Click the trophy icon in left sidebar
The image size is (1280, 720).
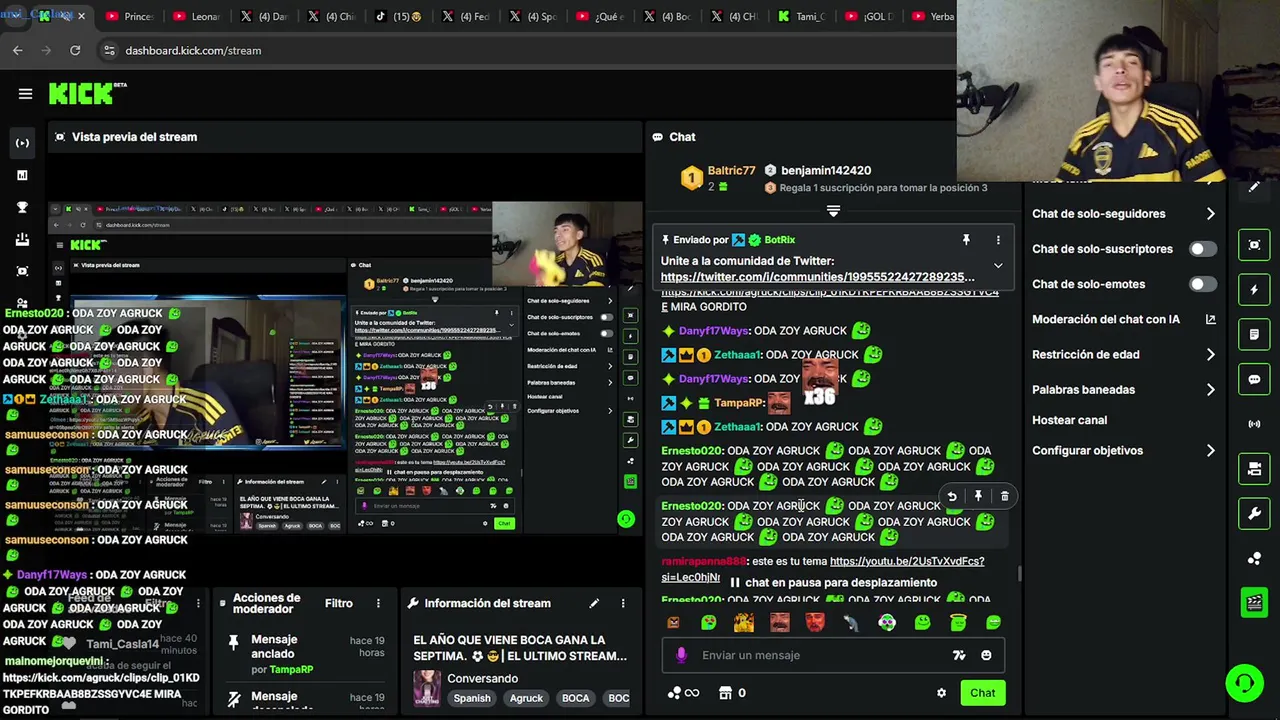[x=22, y=207]
